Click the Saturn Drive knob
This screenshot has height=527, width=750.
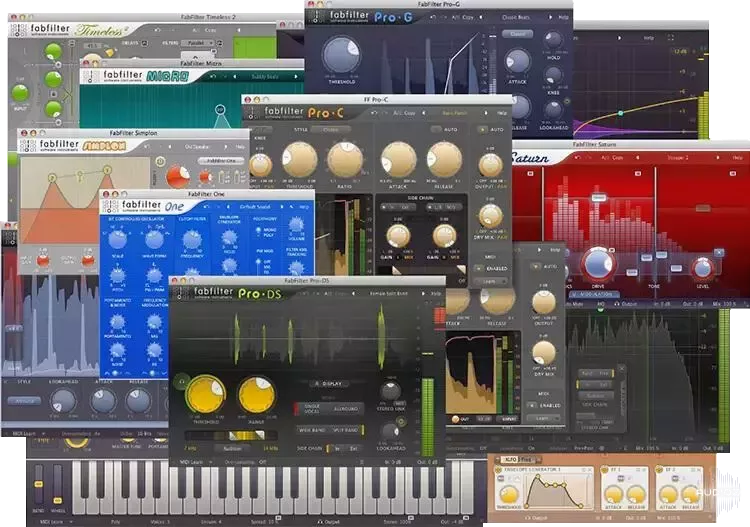[597, 264]
